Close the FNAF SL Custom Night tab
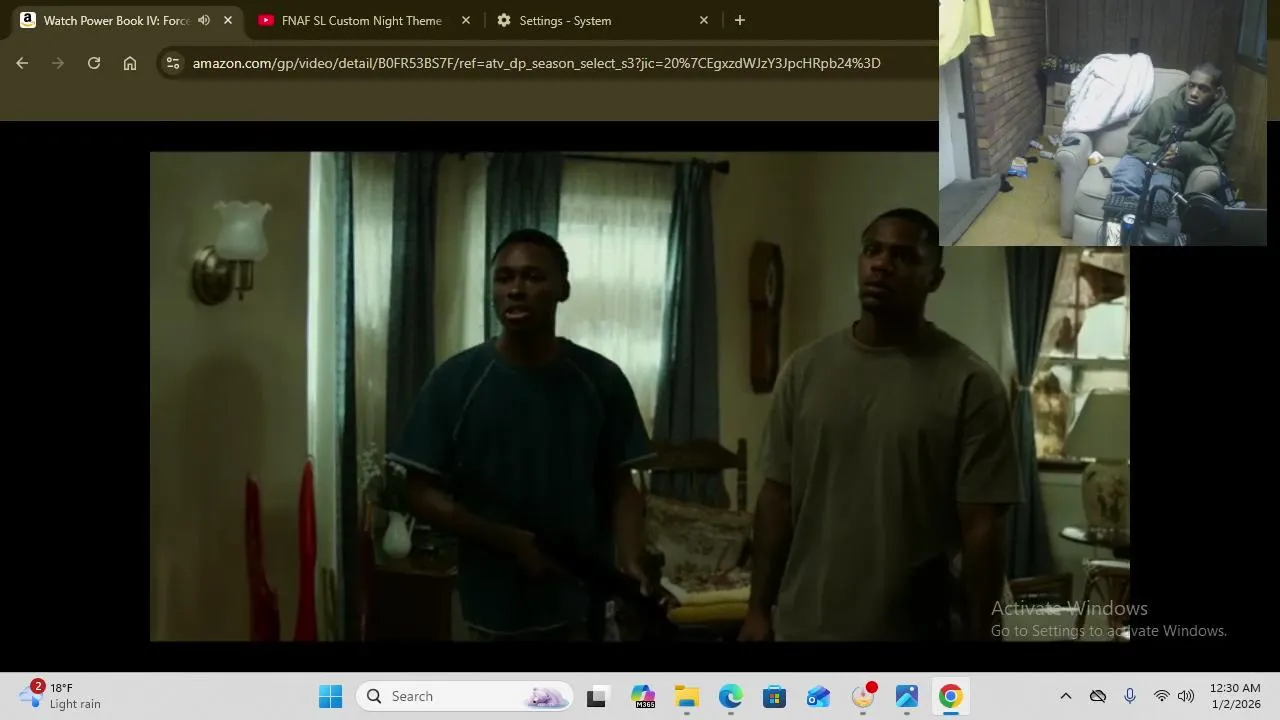Screen dimensions: 1280x720 (466, 20)
